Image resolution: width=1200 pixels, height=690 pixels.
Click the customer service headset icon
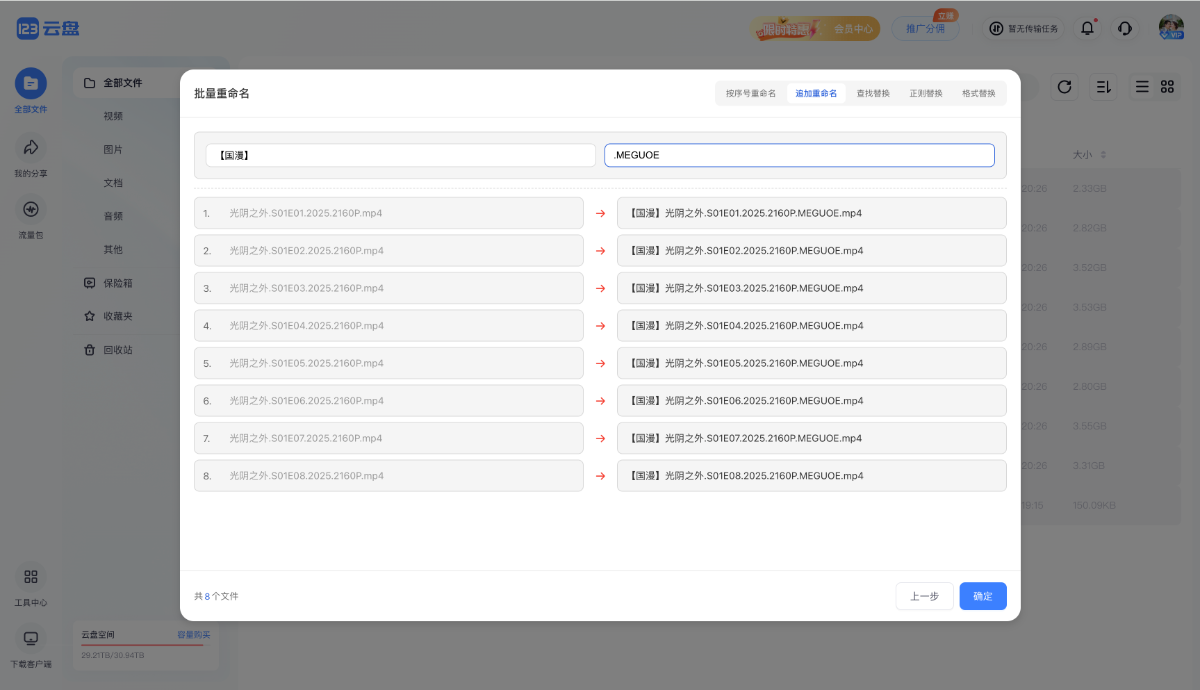point(1125,29)
